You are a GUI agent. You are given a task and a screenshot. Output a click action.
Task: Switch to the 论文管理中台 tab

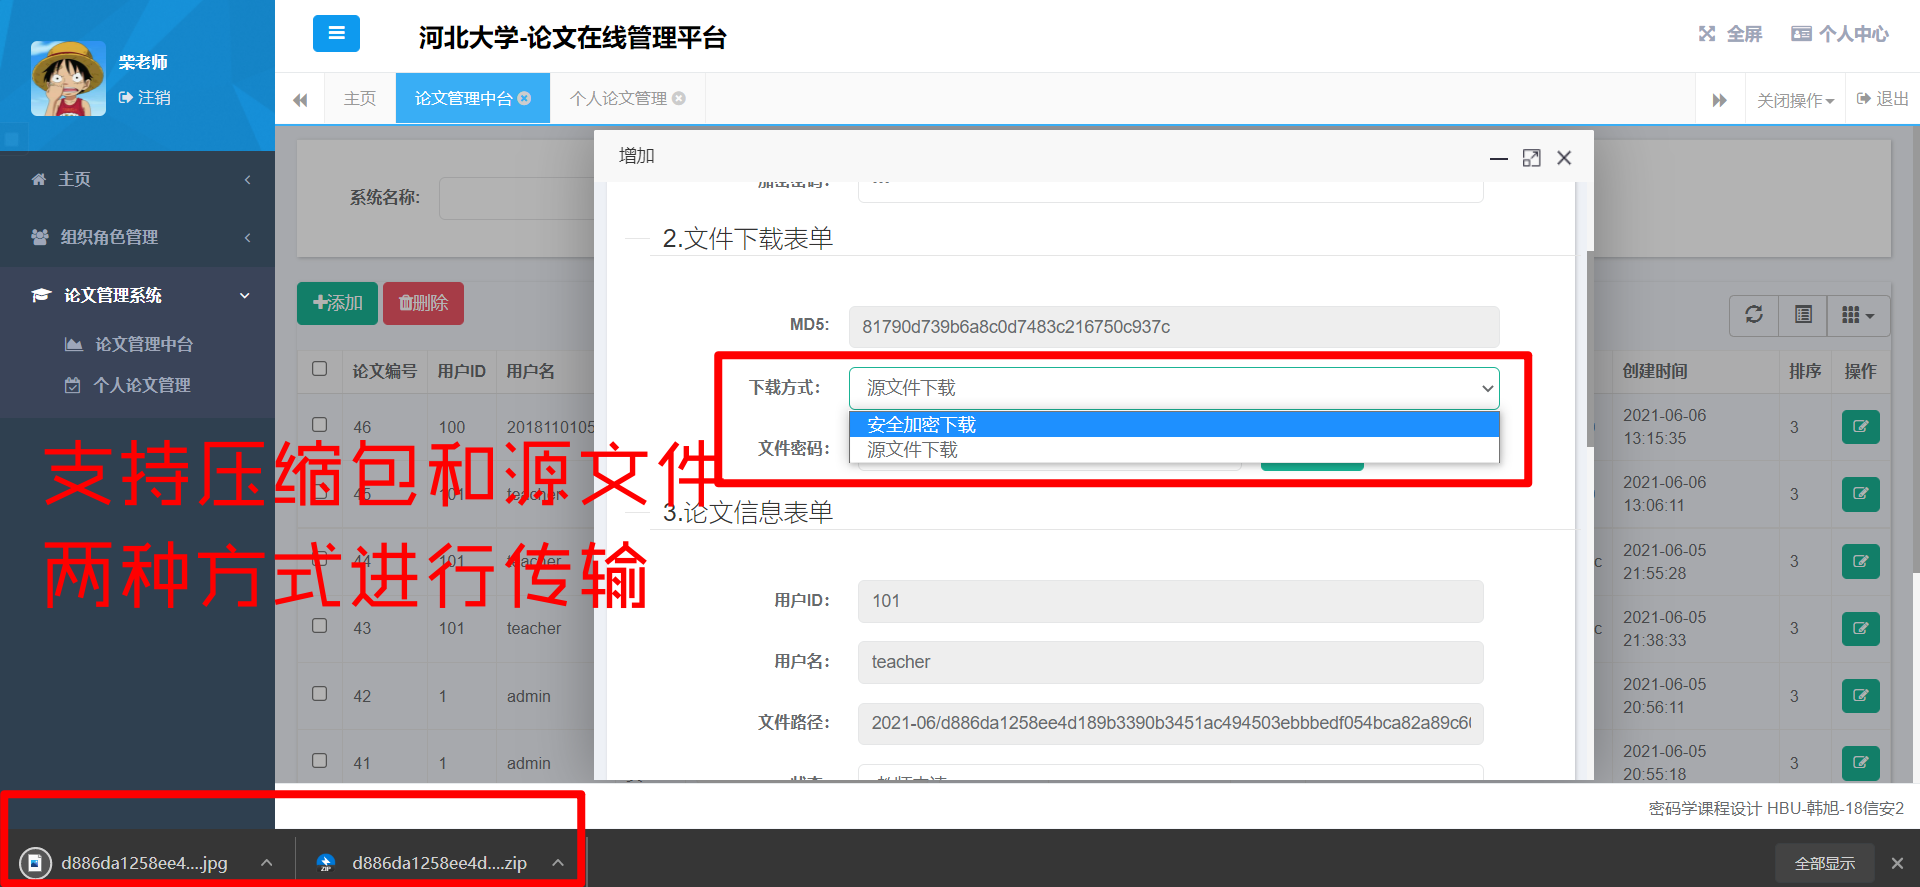pyautogui.click(x=463, y=98)
